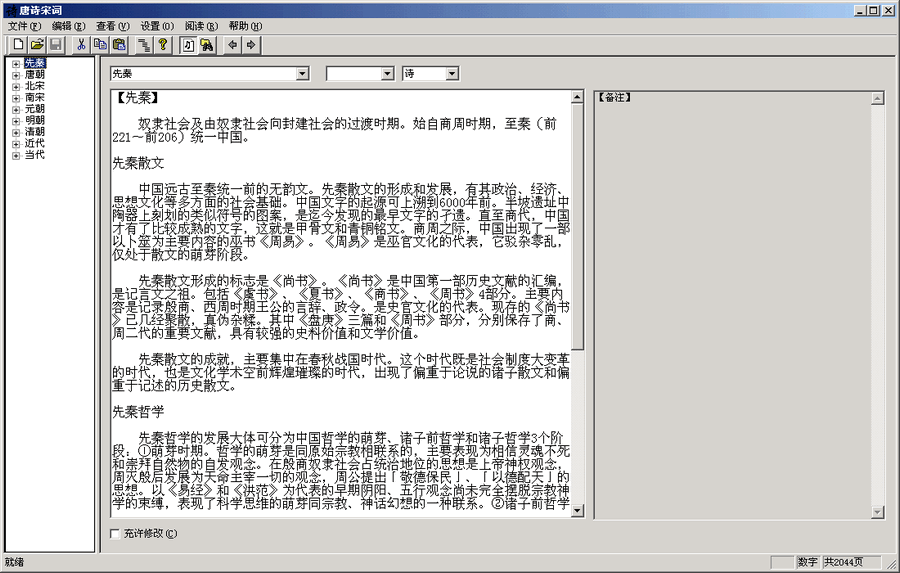Click the 备注 panel scroll down arrow
This screenshot has height=573, width=900.
coord(877,512)
